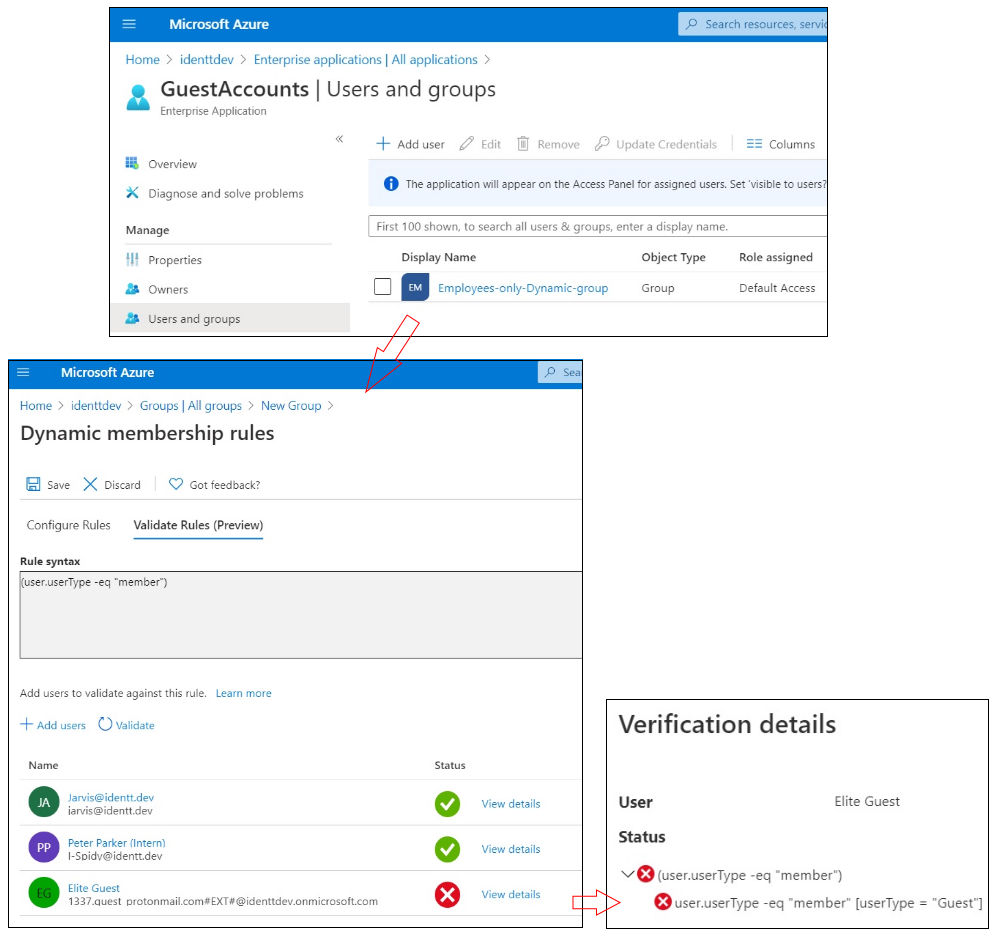
Task: Click the pencil Edit icon
Action: coord(467,144)
